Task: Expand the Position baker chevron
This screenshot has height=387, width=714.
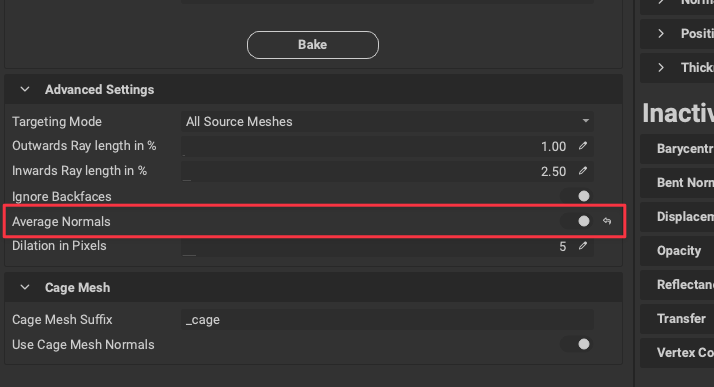Action: tap(661, 34)
